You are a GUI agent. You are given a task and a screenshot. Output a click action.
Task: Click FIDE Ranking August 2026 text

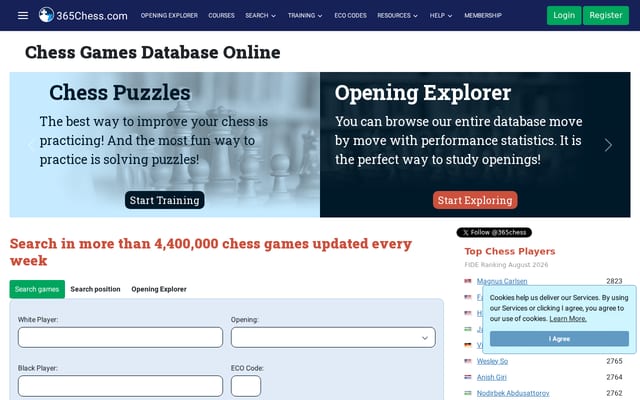click(x=506, y=265)
